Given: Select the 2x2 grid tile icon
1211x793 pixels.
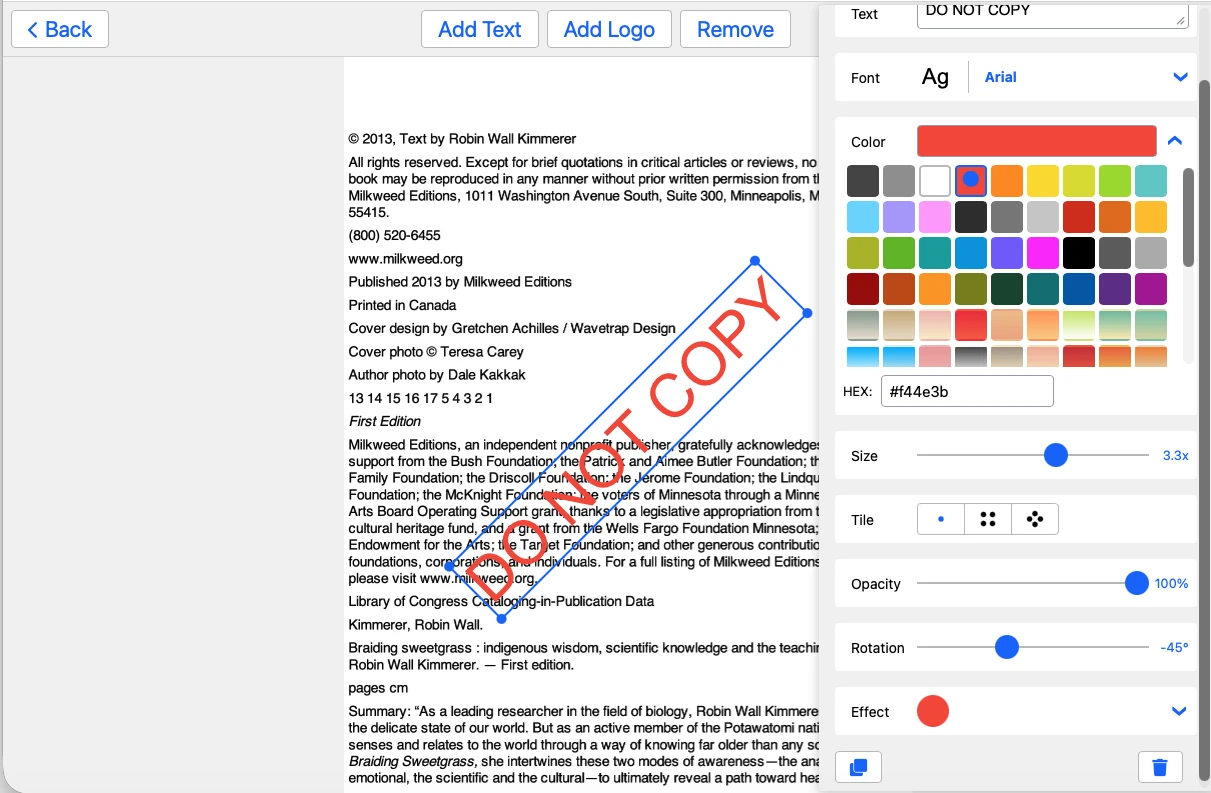Looking at the screenshot, I should [987, 519].
